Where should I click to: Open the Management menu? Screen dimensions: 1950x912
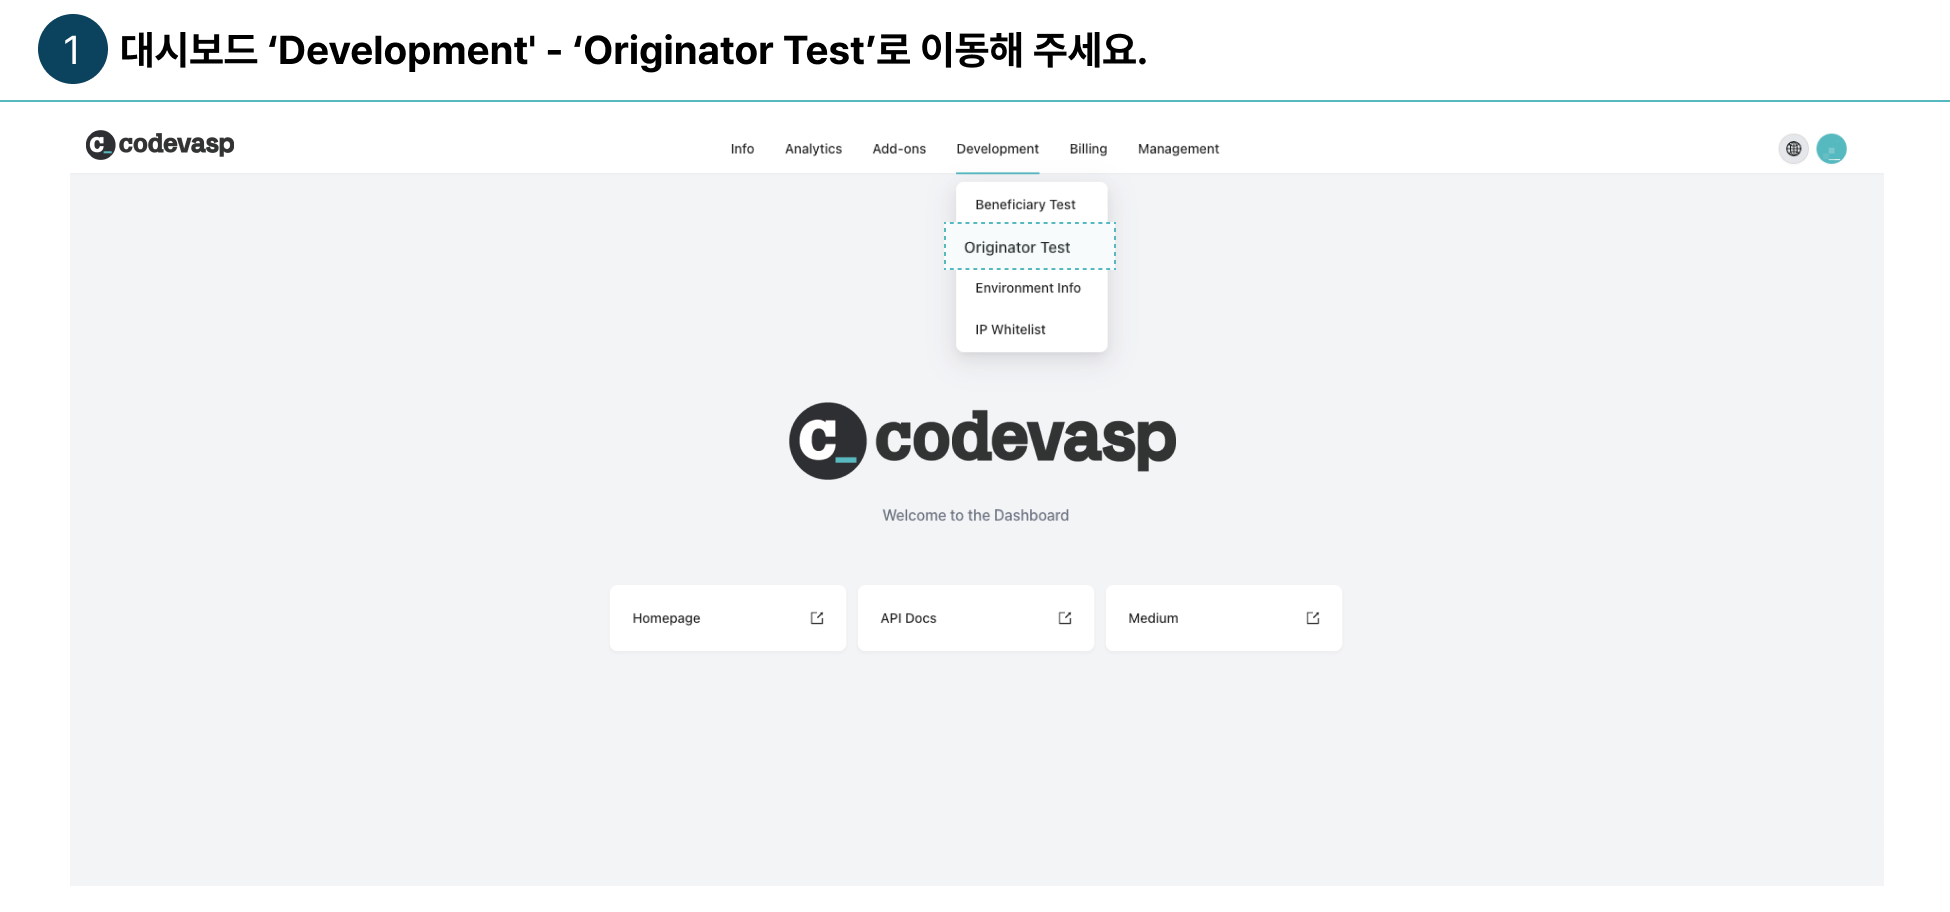(x=1178, y=149)
